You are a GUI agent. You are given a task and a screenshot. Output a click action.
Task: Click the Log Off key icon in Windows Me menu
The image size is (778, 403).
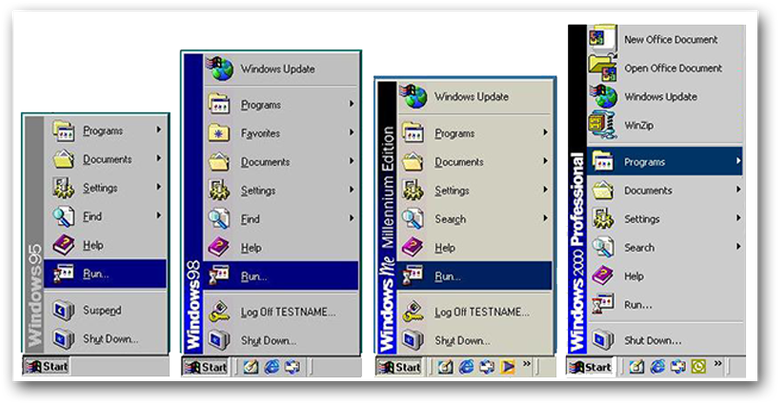(x=413, y=312)
